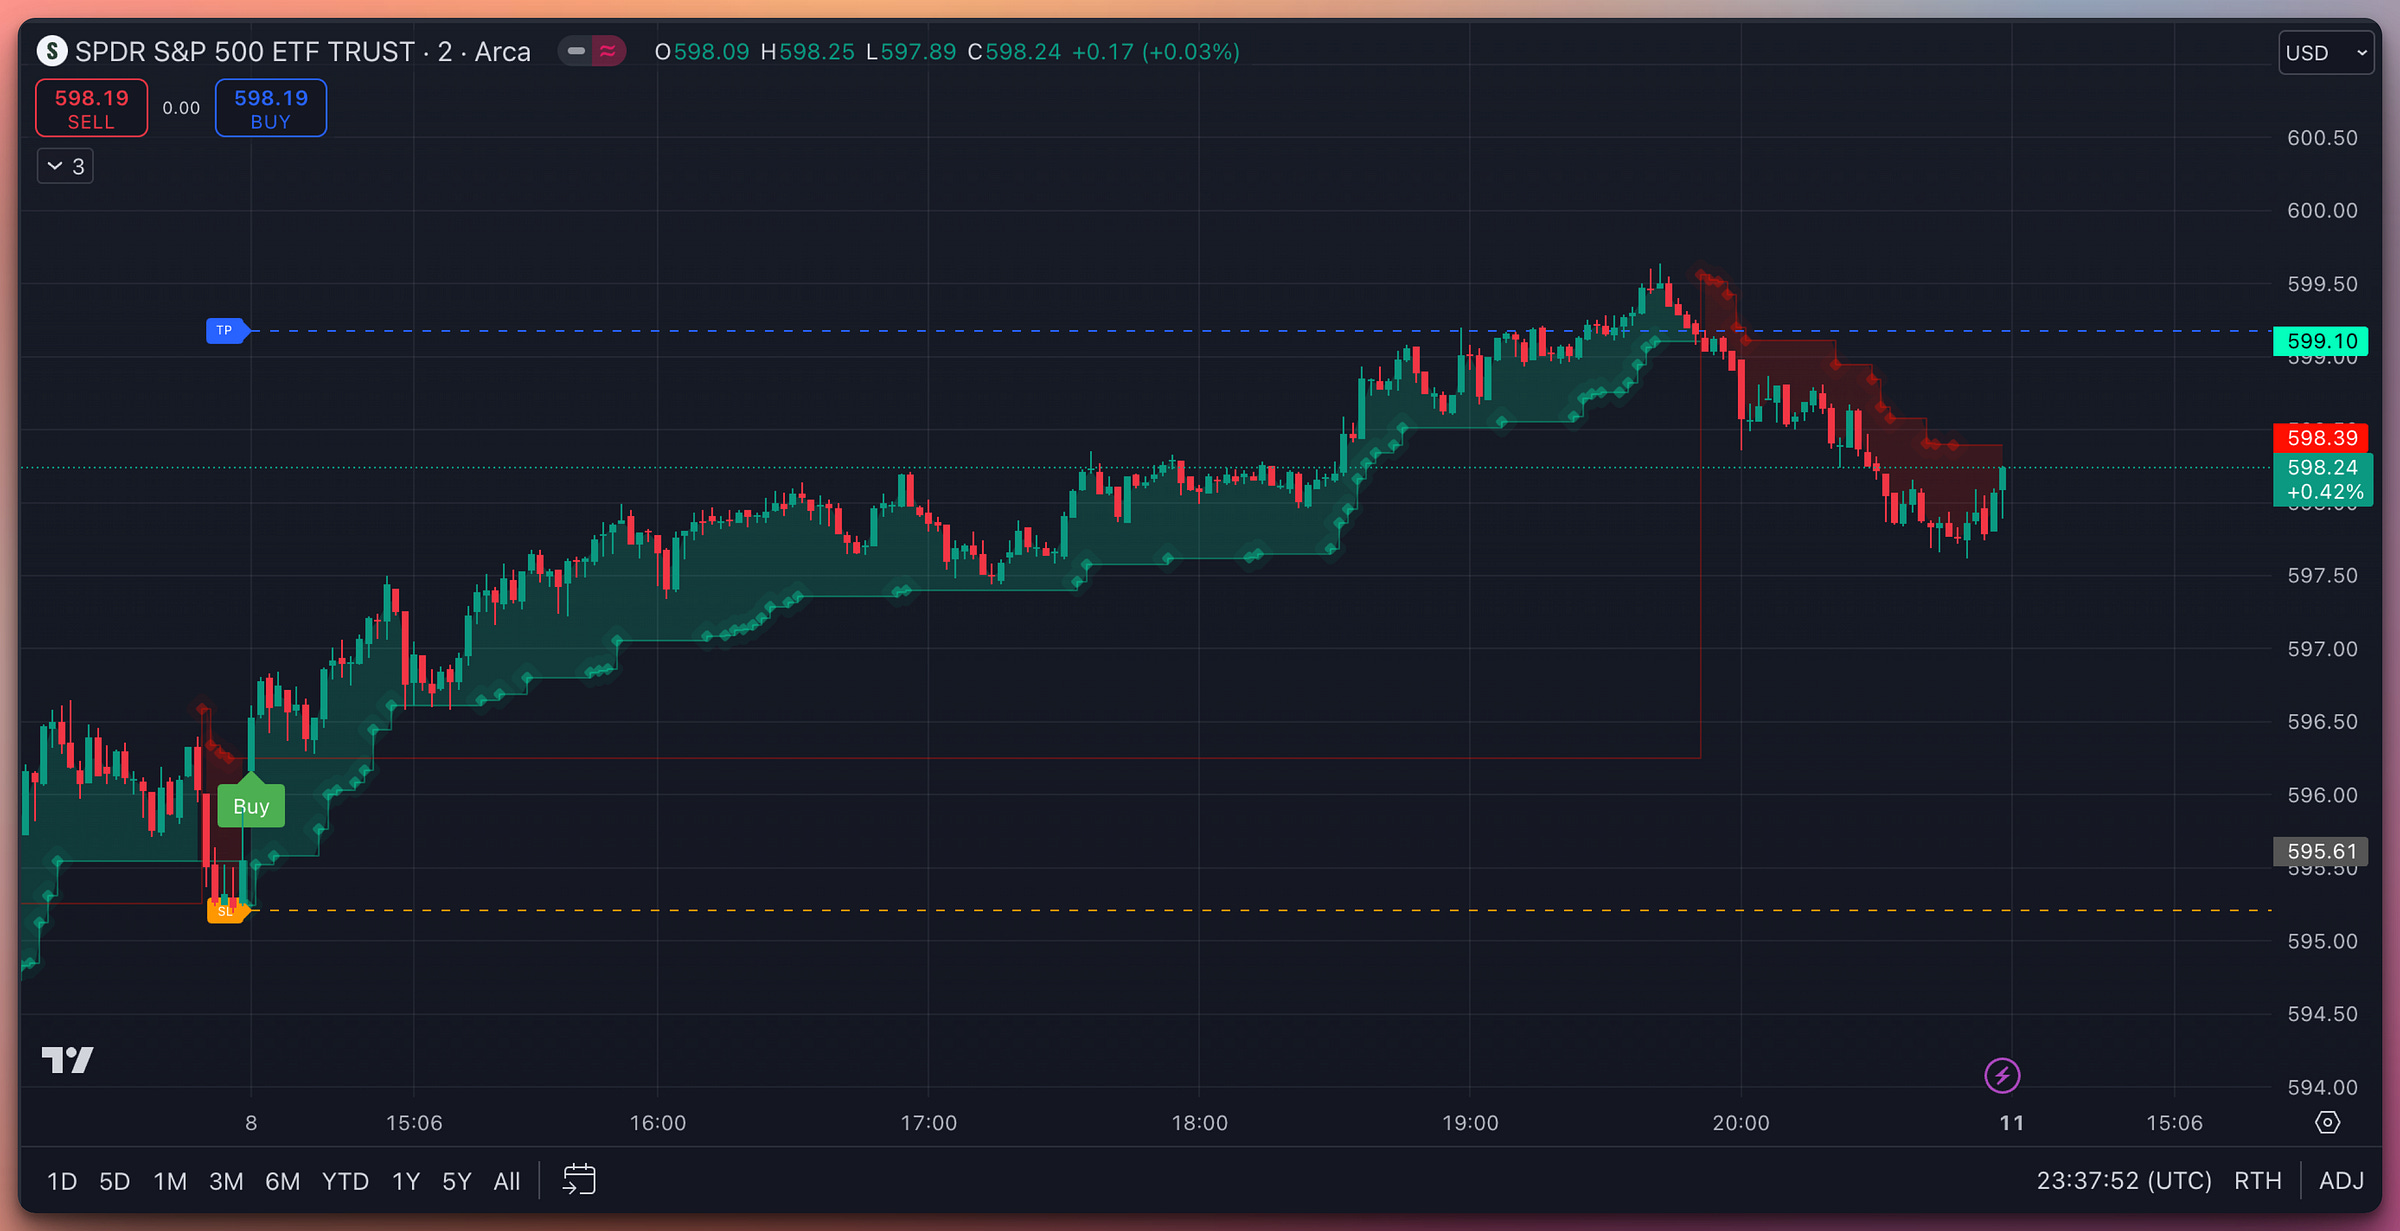Viewport: 2400px width, 1231px height.
Task: Open the USD currency dropdown
Action: click(2326, 53)
